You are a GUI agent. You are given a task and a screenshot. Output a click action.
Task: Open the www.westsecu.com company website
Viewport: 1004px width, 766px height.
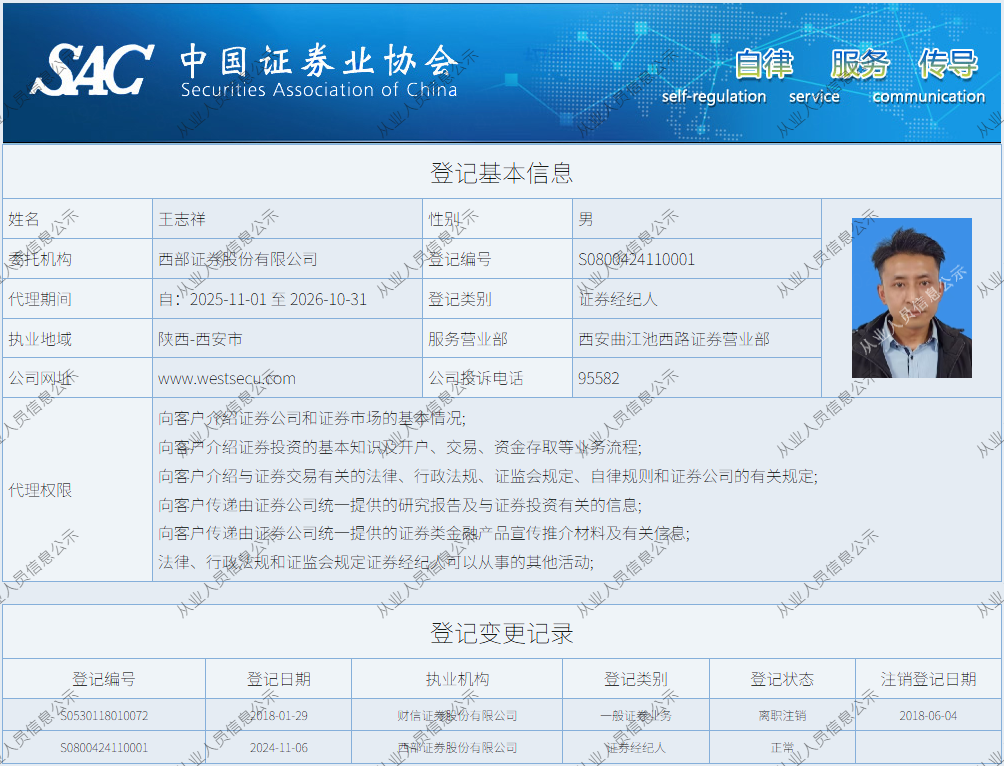click(x=227, y=379)
